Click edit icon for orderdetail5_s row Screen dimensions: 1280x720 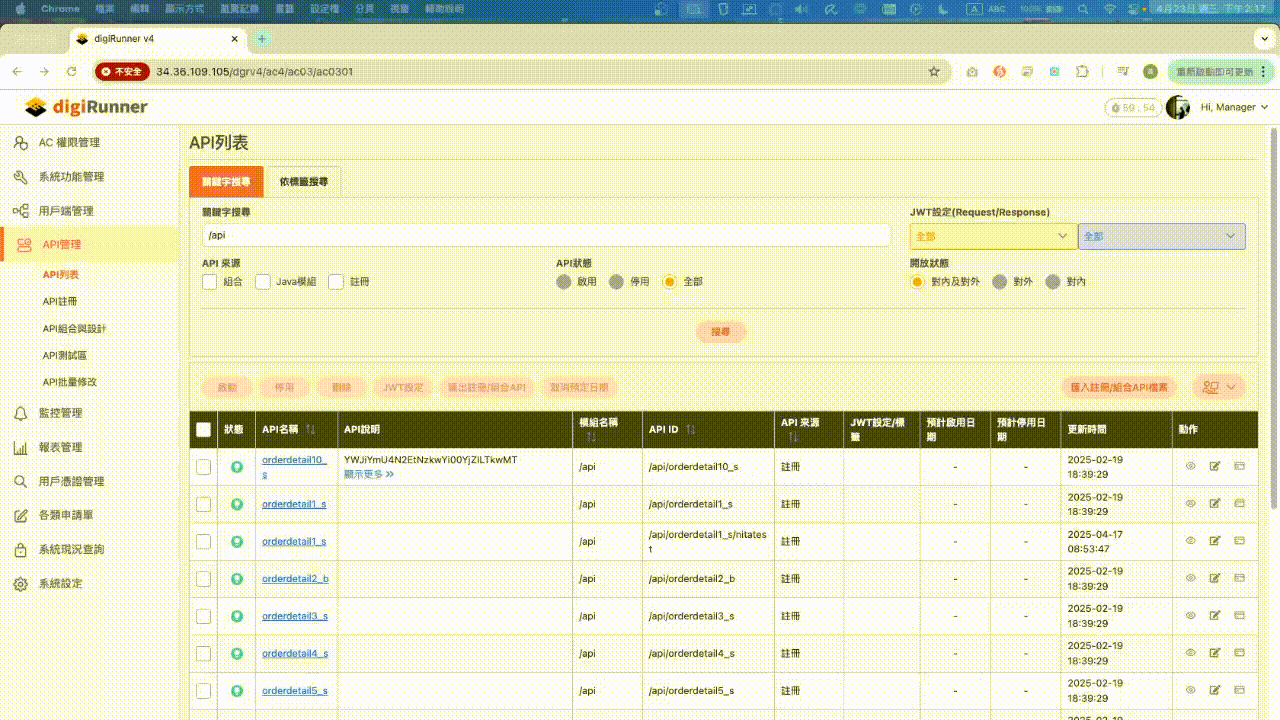pyautogui.click(x=1215, y=690)
